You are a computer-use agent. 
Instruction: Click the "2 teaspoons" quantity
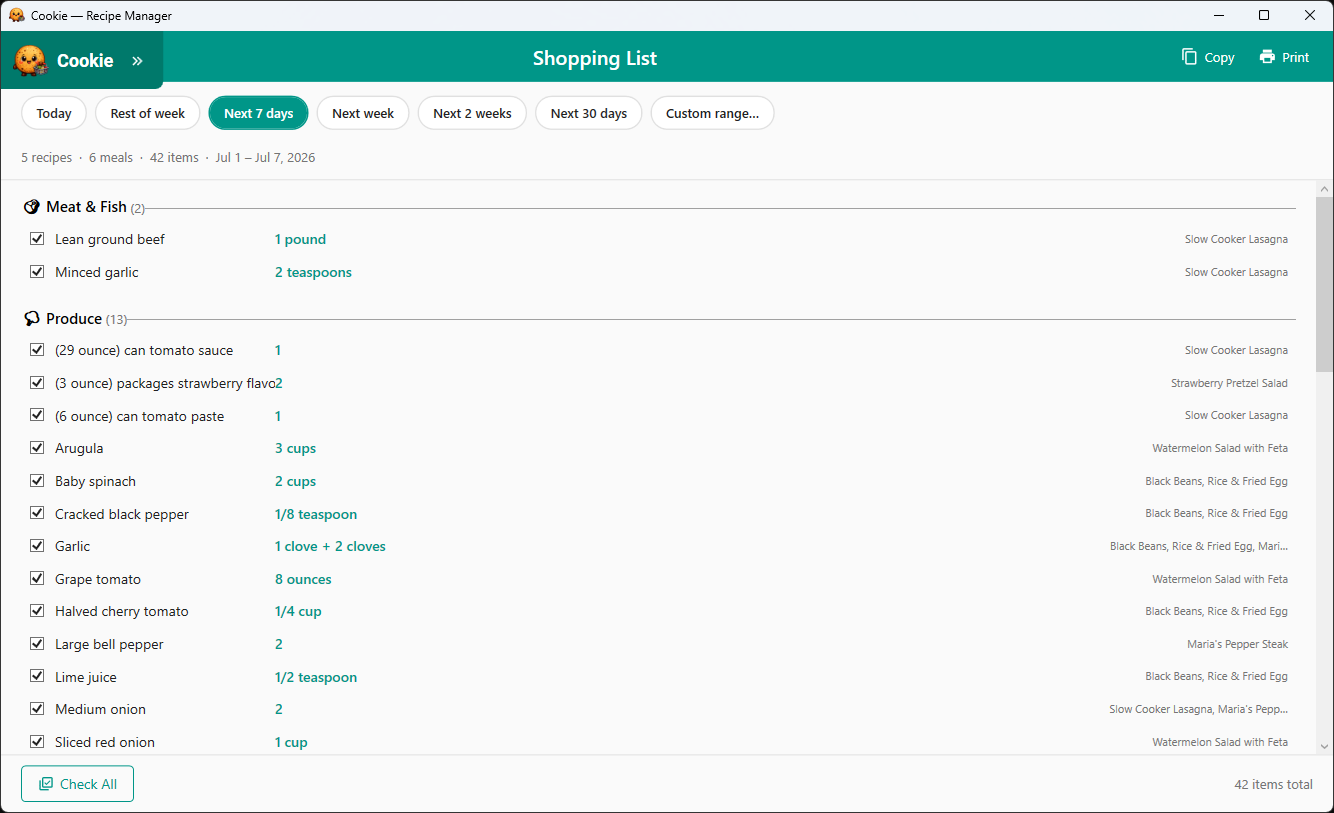tap(313, 273)
